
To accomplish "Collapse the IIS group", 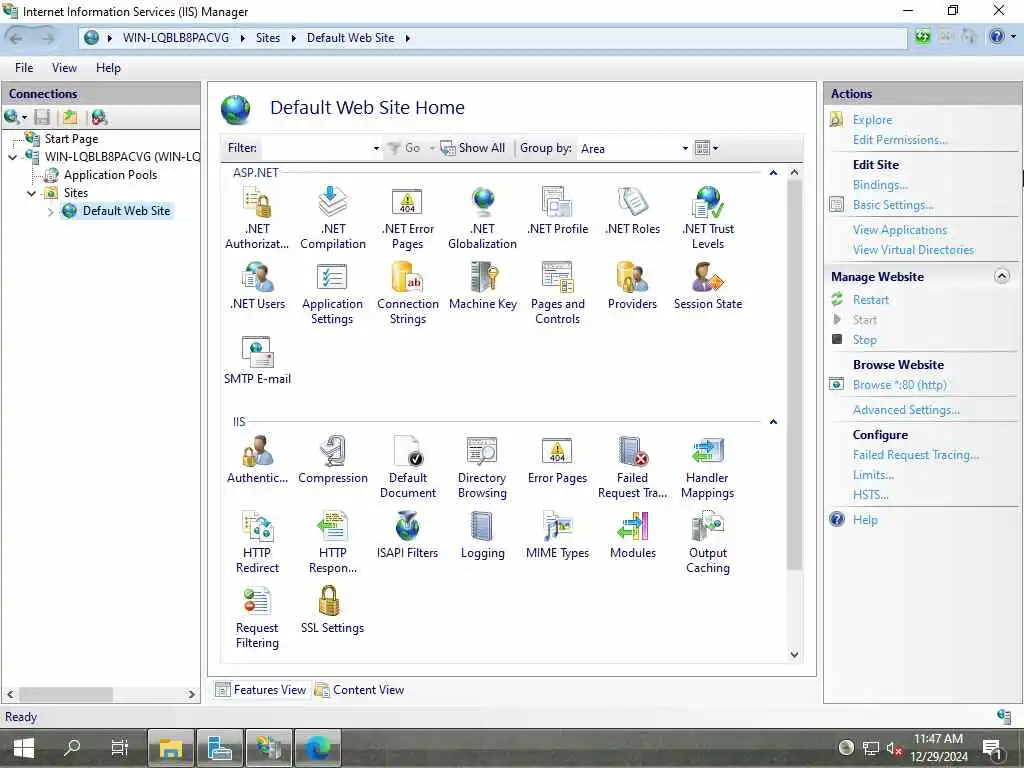I will pos(773,422).
